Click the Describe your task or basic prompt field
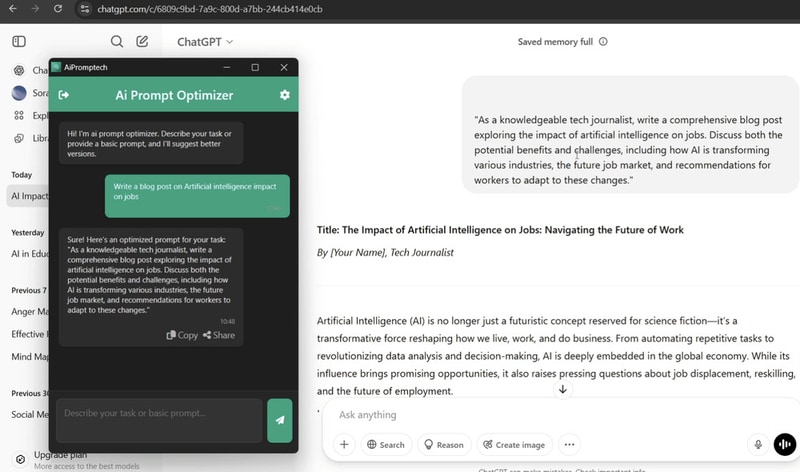The height and width of the screenshot is (472, 800). [159, 421]
